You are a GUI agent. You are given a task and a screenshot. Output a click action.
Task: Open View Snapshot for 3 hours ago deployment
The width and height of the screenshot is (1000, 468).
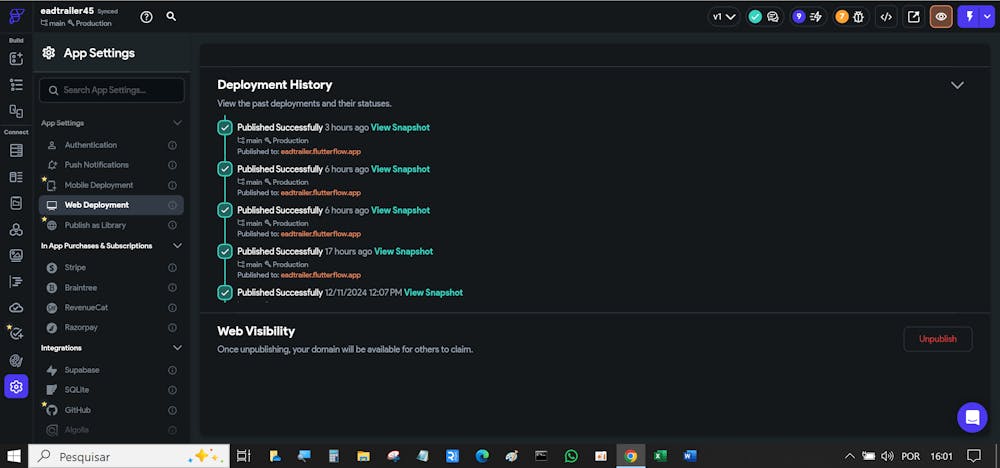click(x=400, y=128)
